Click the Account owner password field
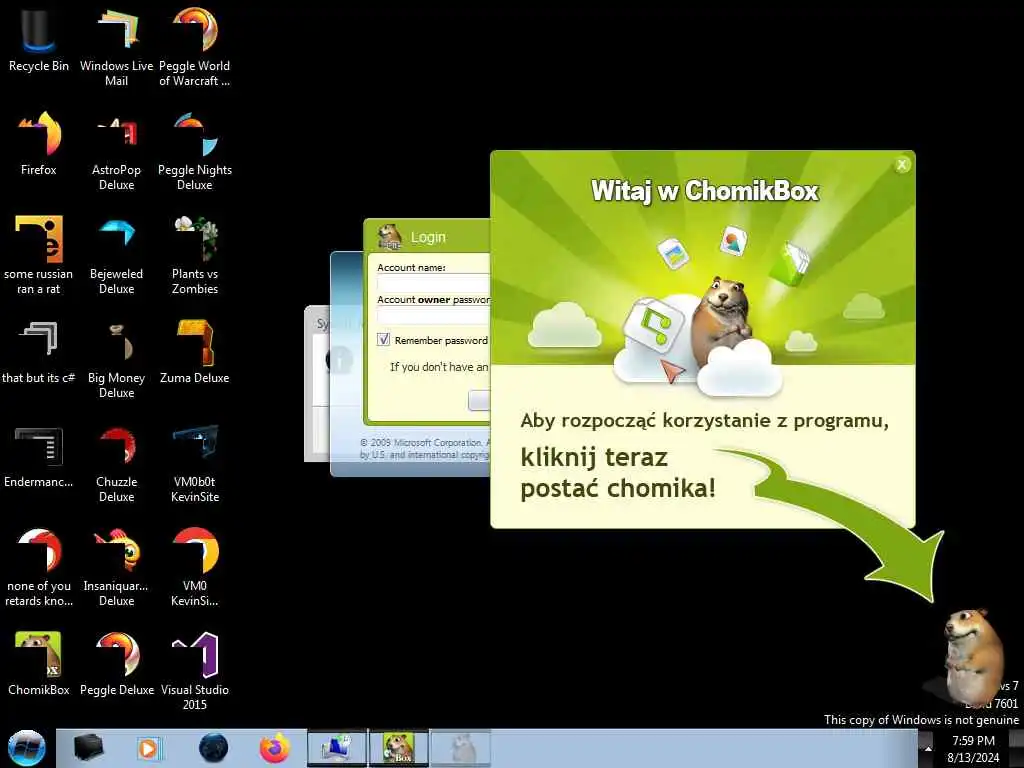This screenshot has height=768, width=1024. pyautogui.click(x=434, y=316)
